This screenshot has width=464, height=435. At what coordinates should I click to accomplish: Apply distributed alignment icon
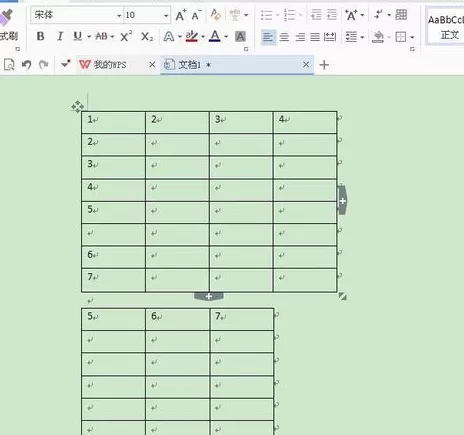tap(330, 37)
